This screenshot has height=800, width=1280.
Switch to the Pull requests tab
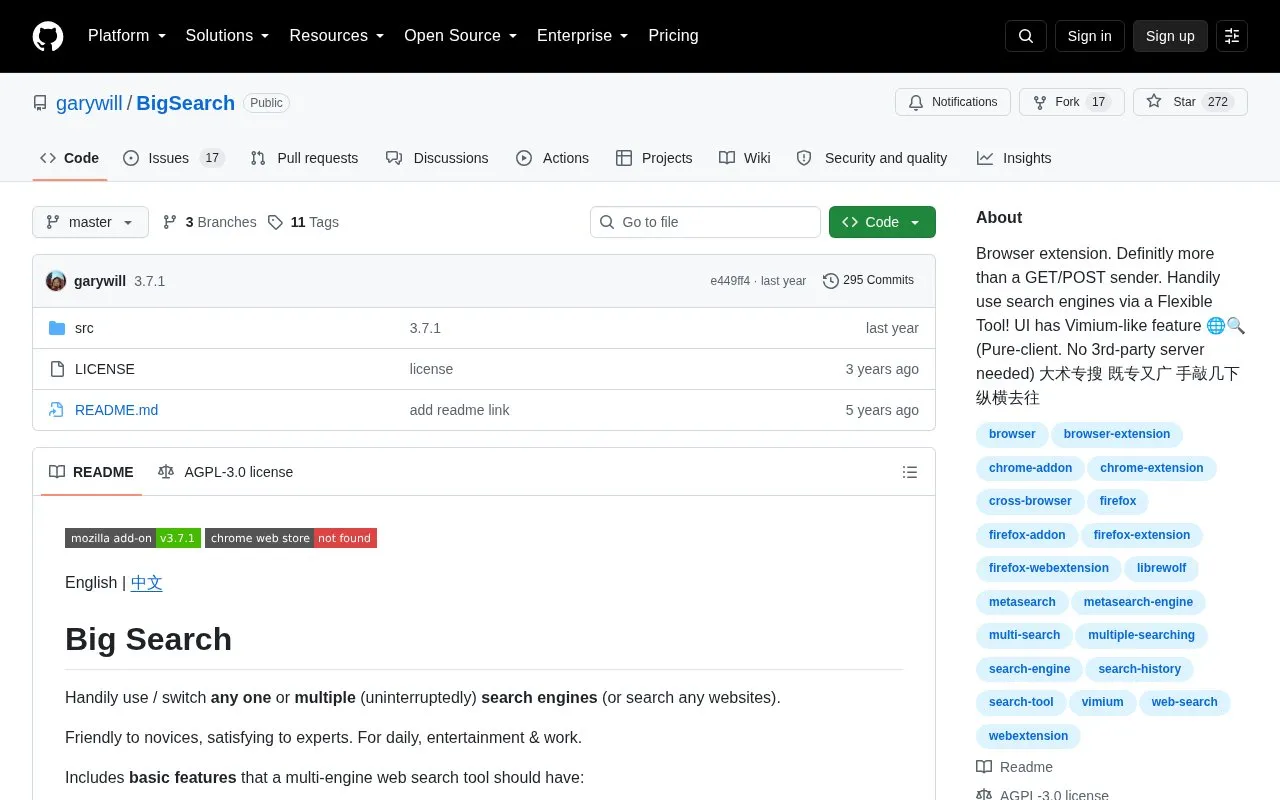click(304, 158)
